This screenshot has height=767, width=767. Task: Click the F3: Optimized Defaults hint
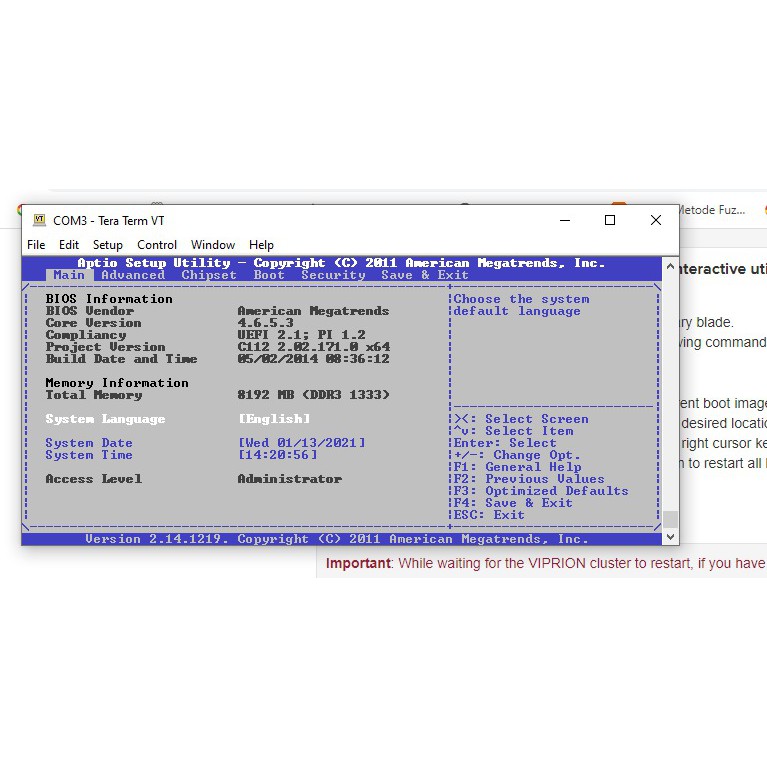coord(541,491)
